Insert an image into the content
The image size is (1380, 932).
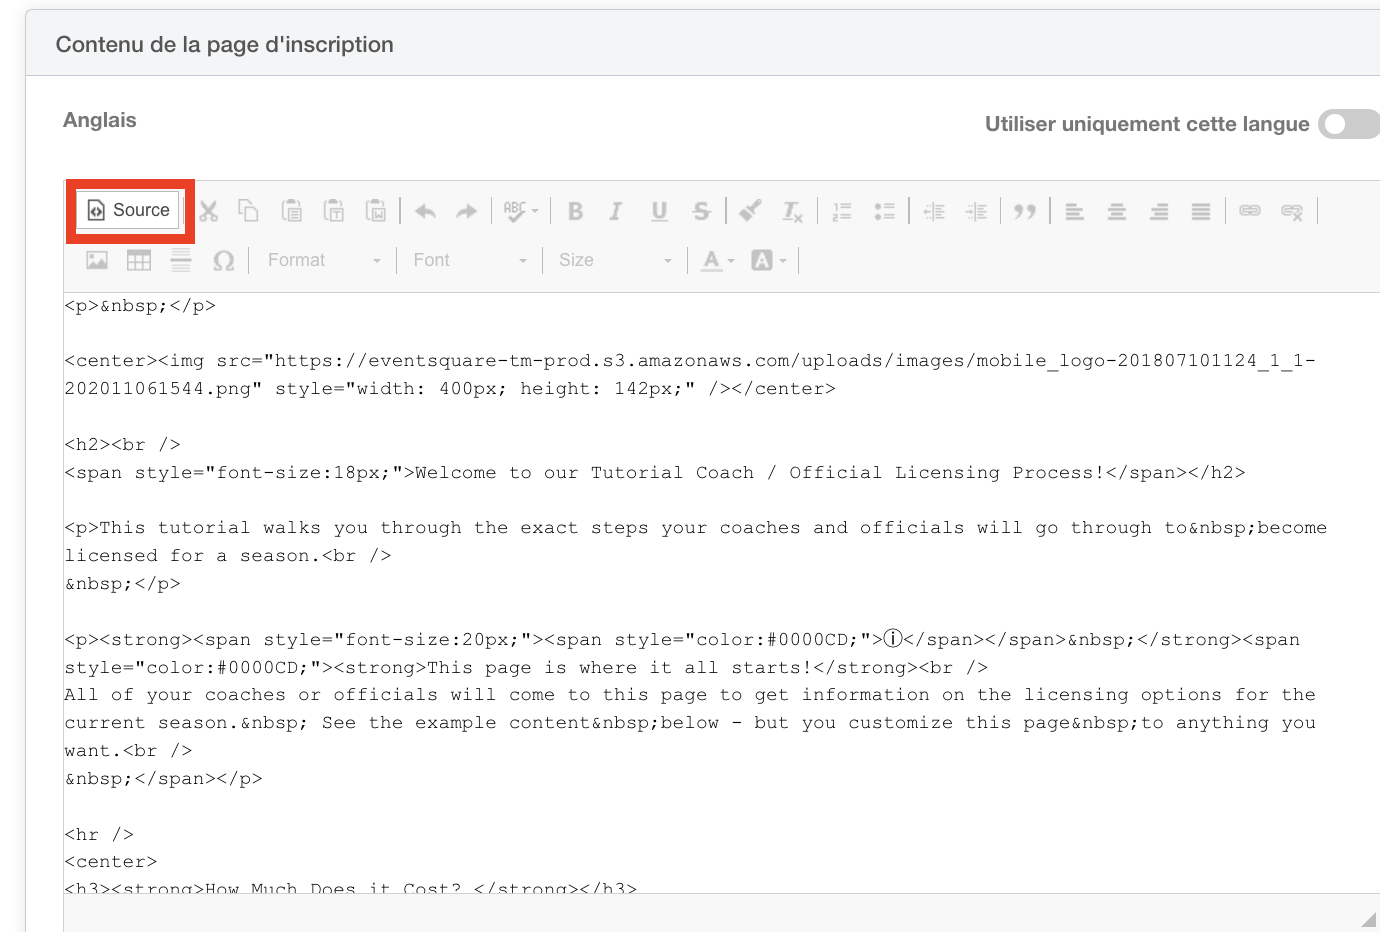point(95,259)
